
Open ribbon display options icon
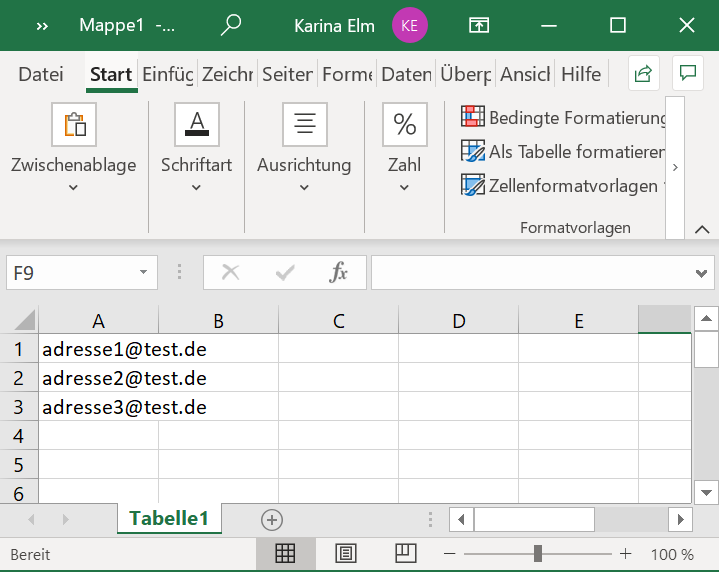[x=479, y=25]
